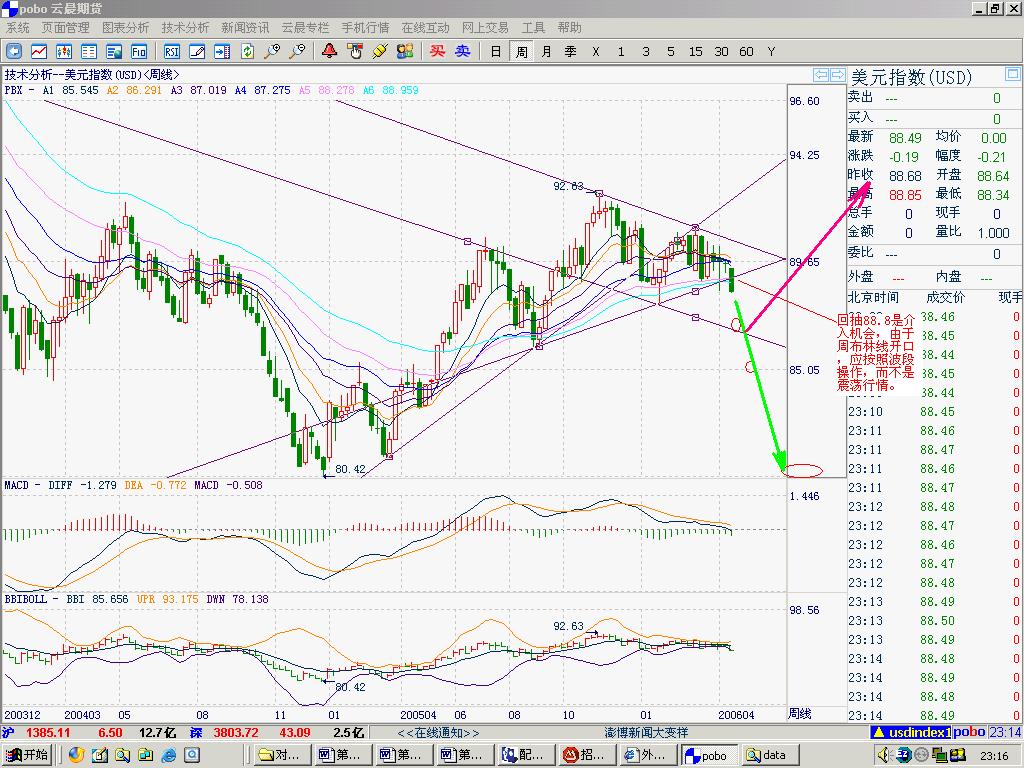Screen dimensions: 1024x768
Task: Click the zoom in magnifier icon
Action: click(271, 51)
